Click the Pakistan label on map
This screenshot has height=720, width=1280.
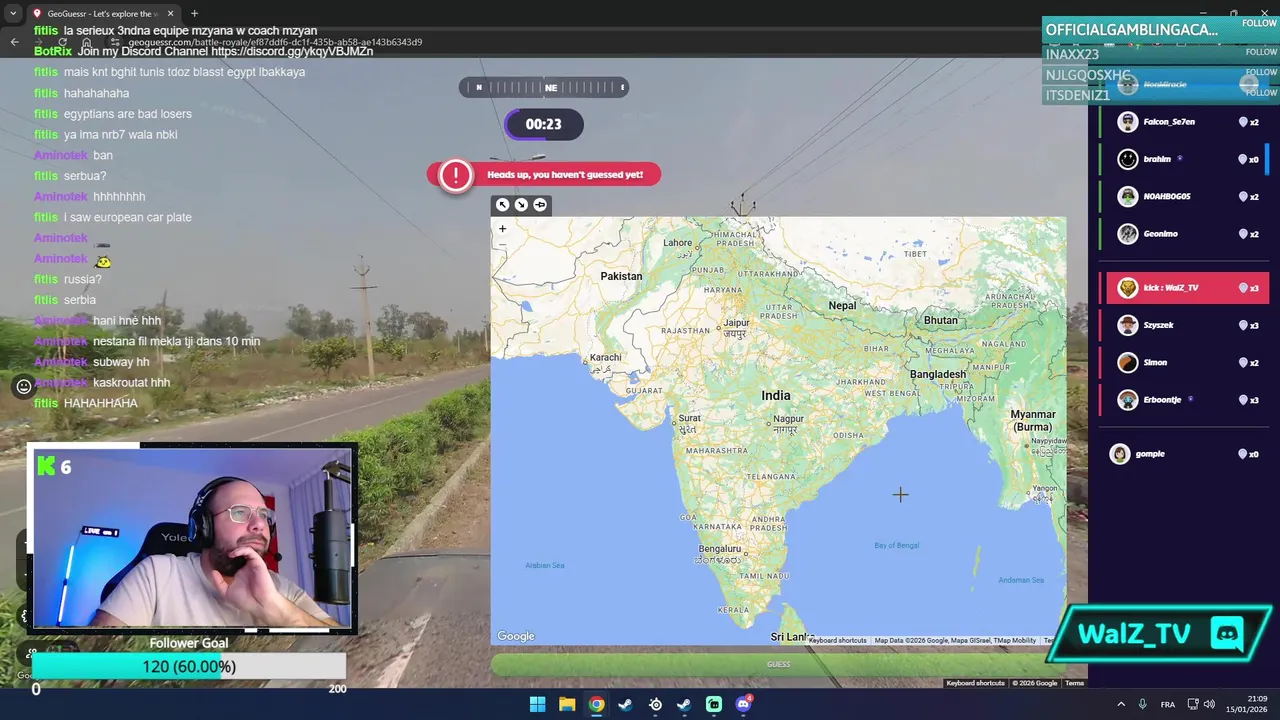(x=621, y=276)
